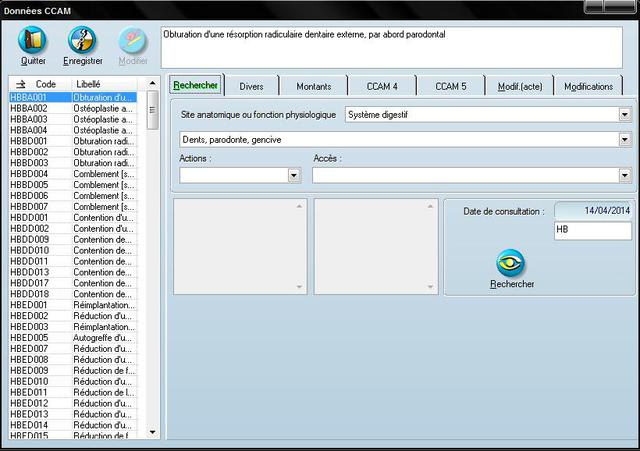Show the Modifications tab

(588, 87)
